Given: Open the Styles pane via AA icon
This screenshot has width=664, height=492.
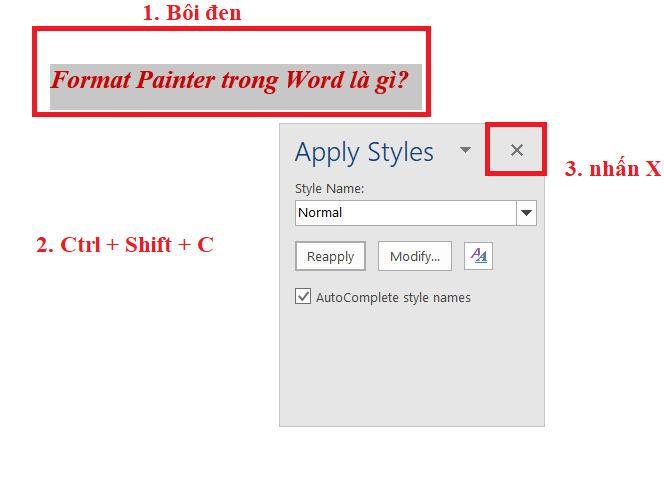Looking at the screenshot, I should coord(479,256).
